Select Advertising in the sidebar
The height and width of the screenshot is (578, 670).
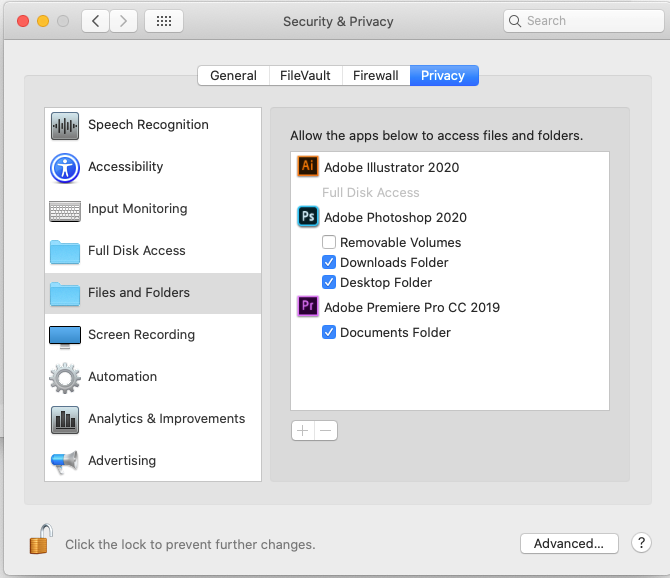click(153, 461)
